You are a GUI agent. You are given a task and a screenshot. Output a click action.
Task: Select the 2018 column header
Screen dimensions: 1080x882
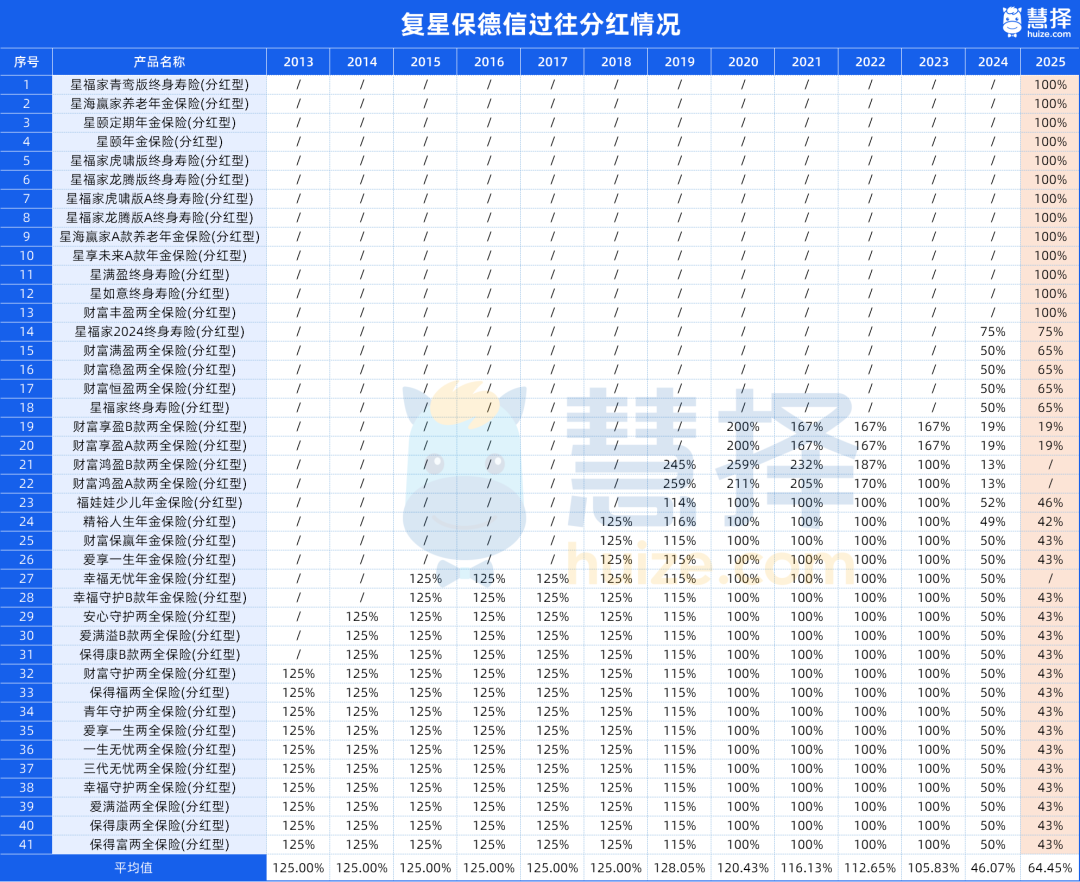click(616, 62)
